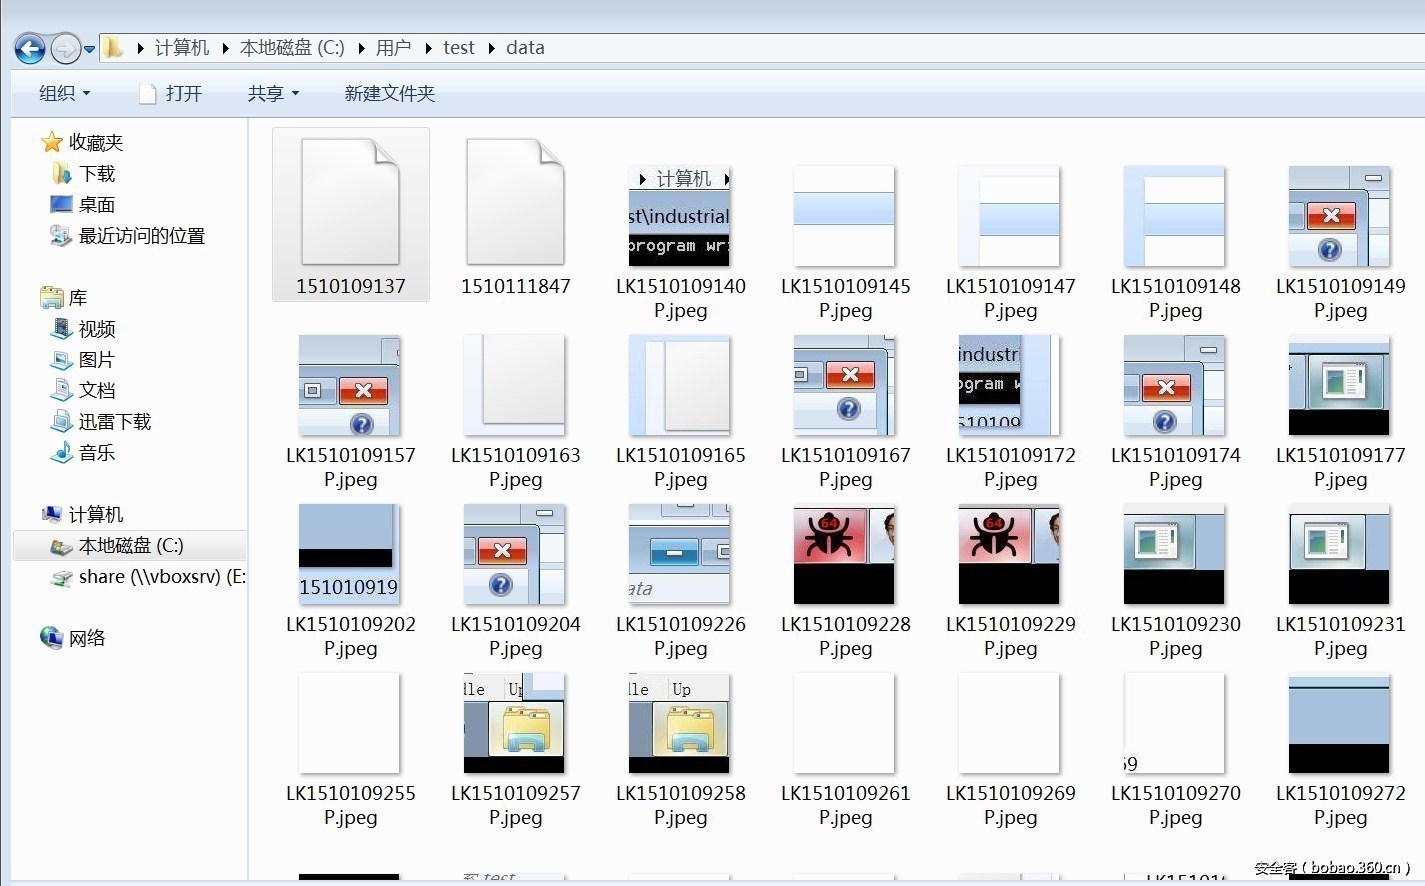Viewport: 1425px width, 886px height.
Task: Click the 用户 breadcrumb in address bar
Action: coord(393,48)
